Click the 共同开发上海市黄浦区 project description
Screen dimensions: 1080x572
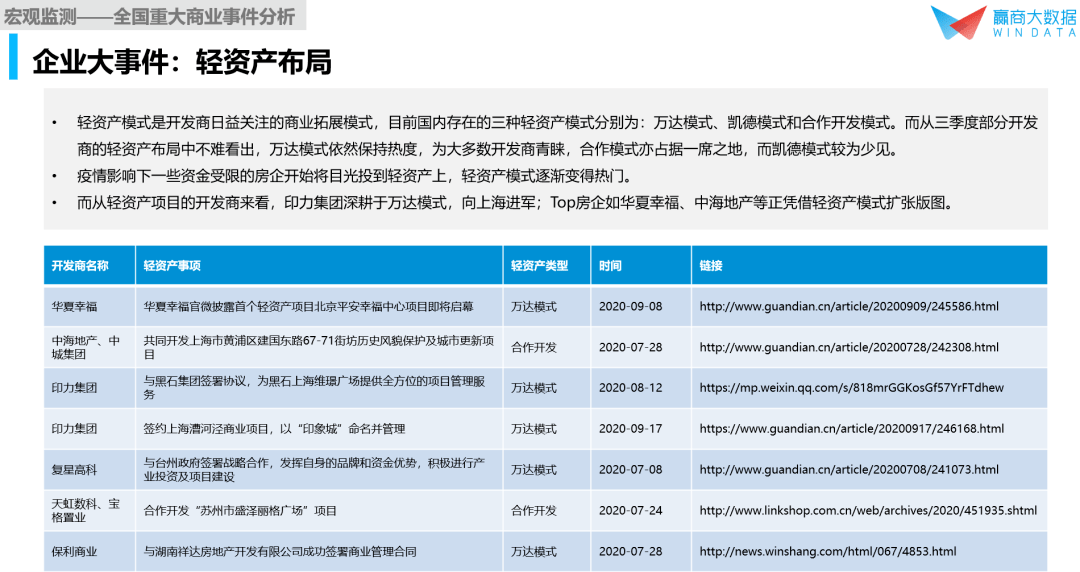tap(319, 347)
